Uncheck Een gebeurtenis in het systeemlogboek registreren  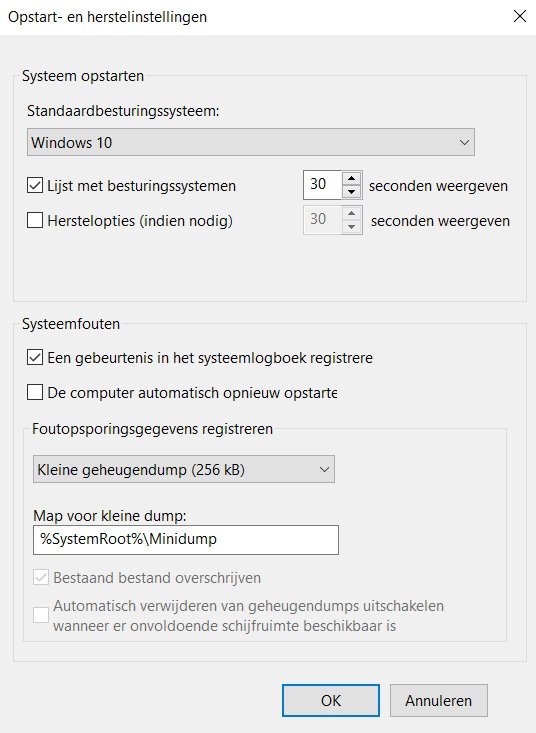tap(35, 358)
